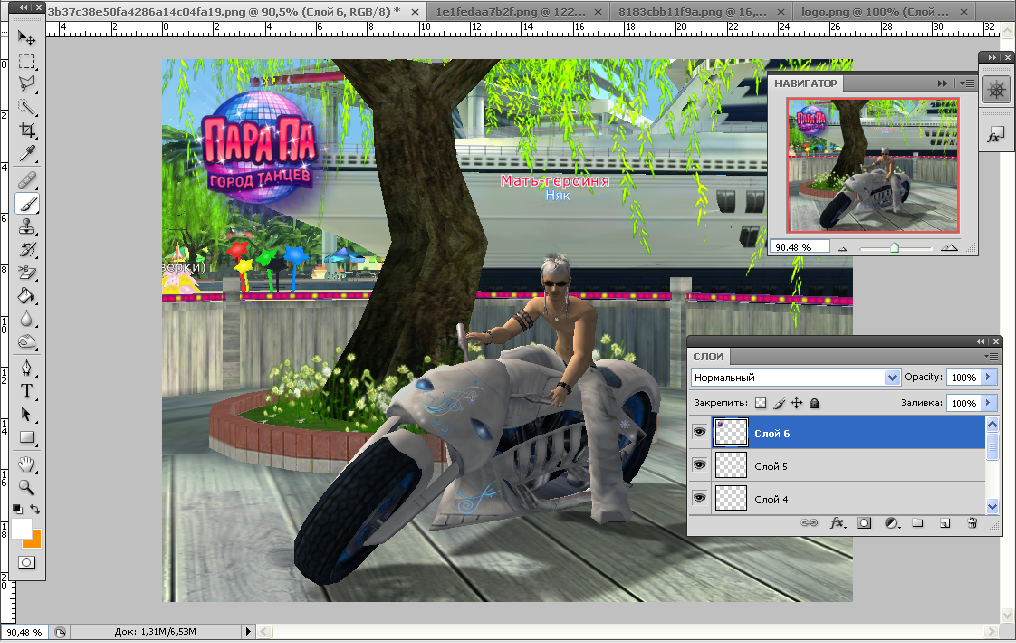Select the History Brush tool

tap(27, 250)
